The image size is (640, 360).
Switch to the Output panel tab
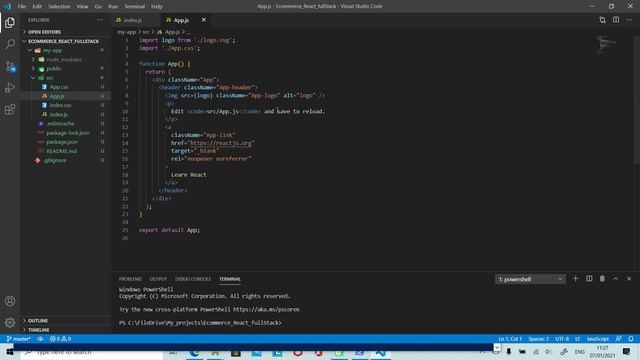click(x=158, y=279)
